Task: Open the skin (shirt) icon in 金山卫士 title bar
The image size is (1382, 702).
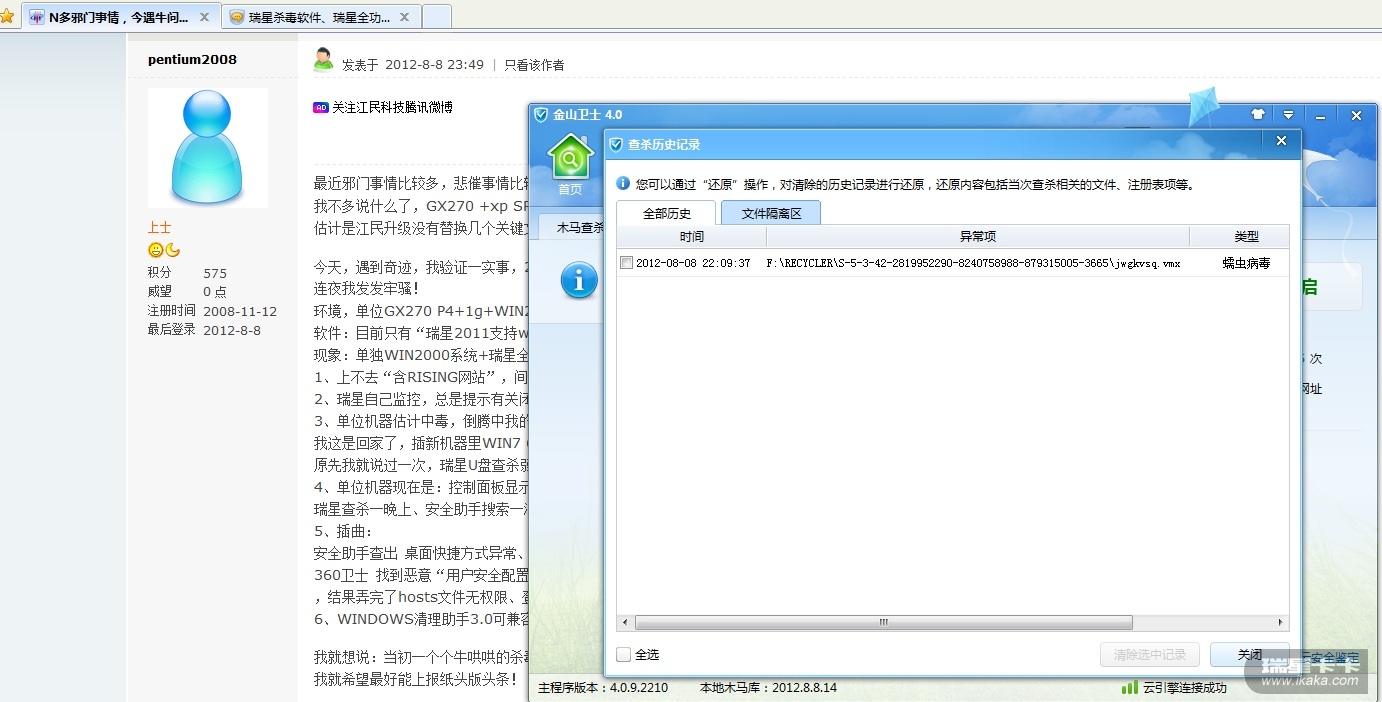Action: pos(1258,115)
